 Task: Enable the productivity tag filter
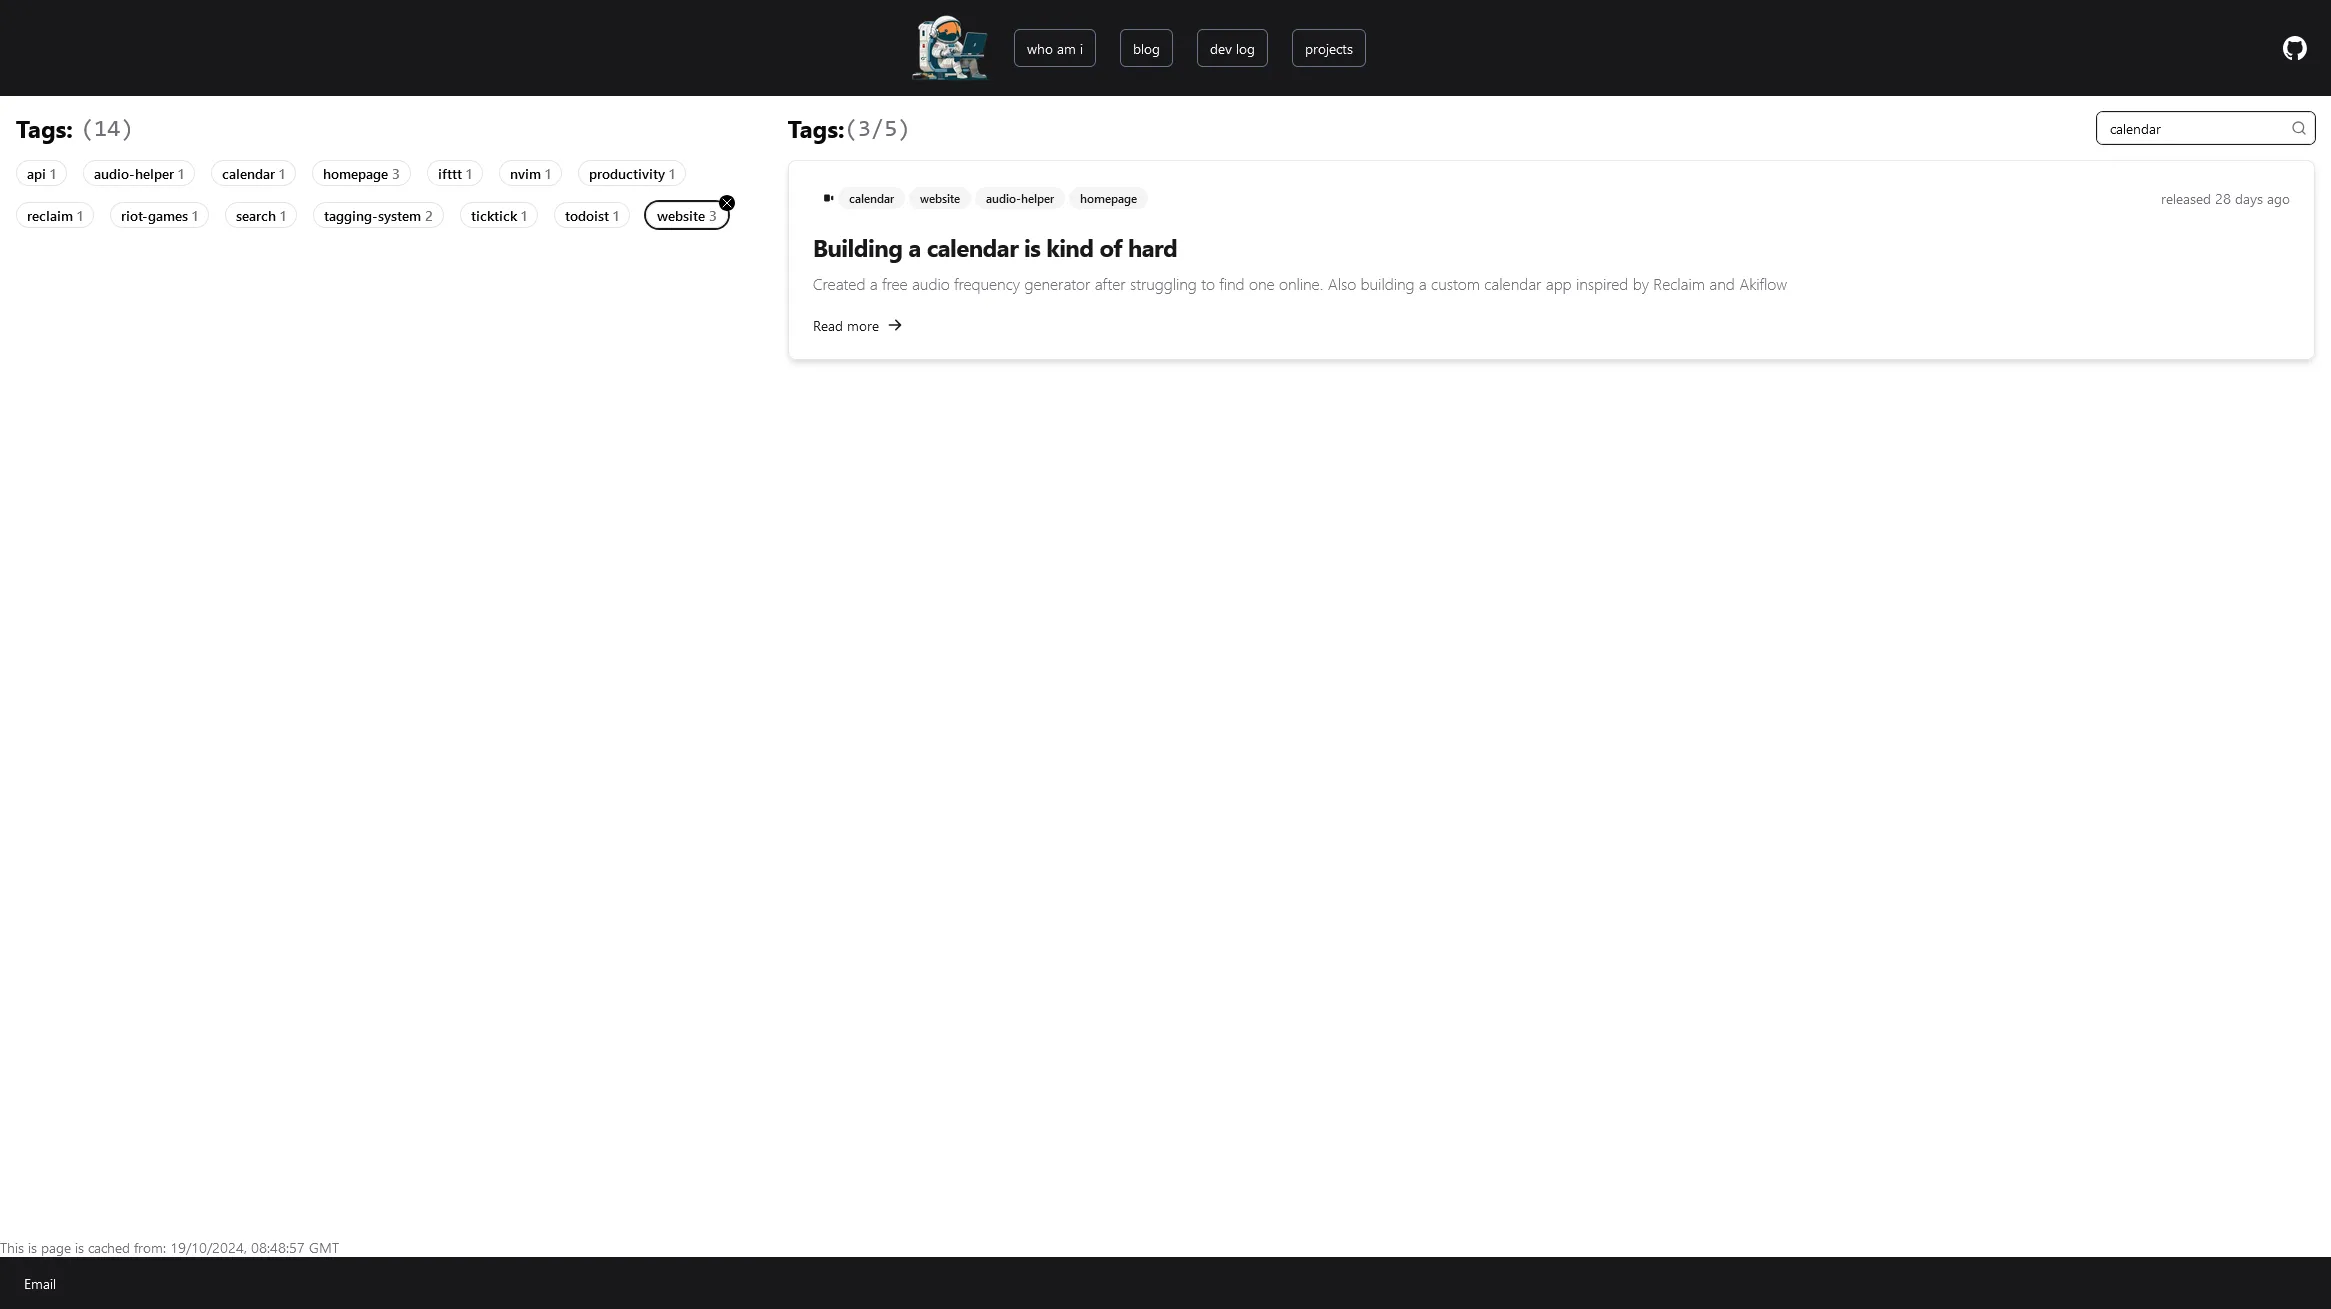tap(632, 174)
